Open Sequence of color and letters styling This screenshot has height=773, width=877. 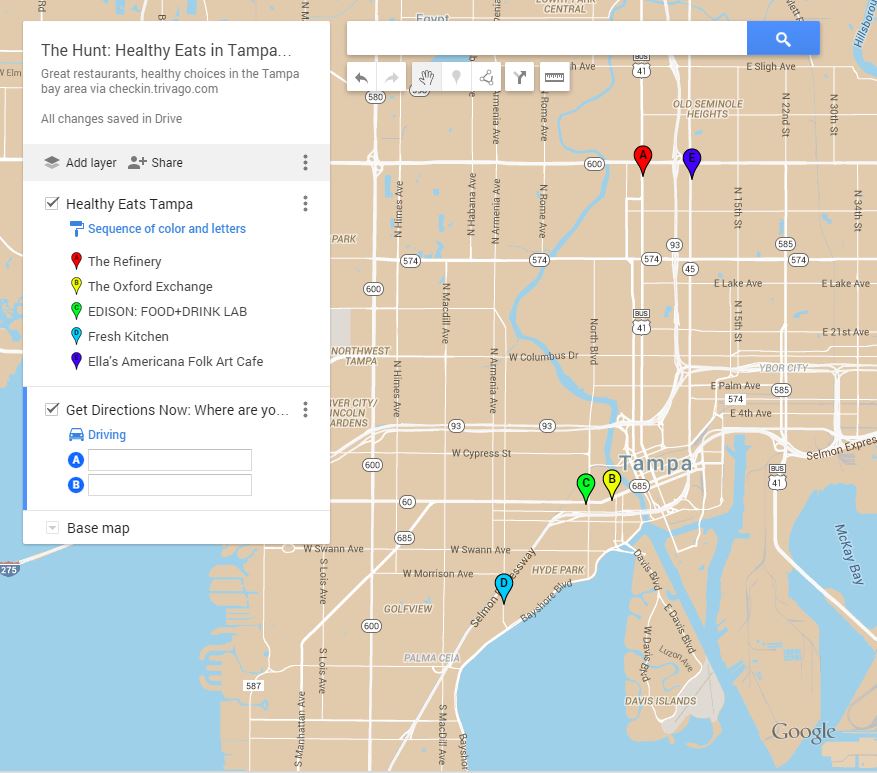click(167, 229)
